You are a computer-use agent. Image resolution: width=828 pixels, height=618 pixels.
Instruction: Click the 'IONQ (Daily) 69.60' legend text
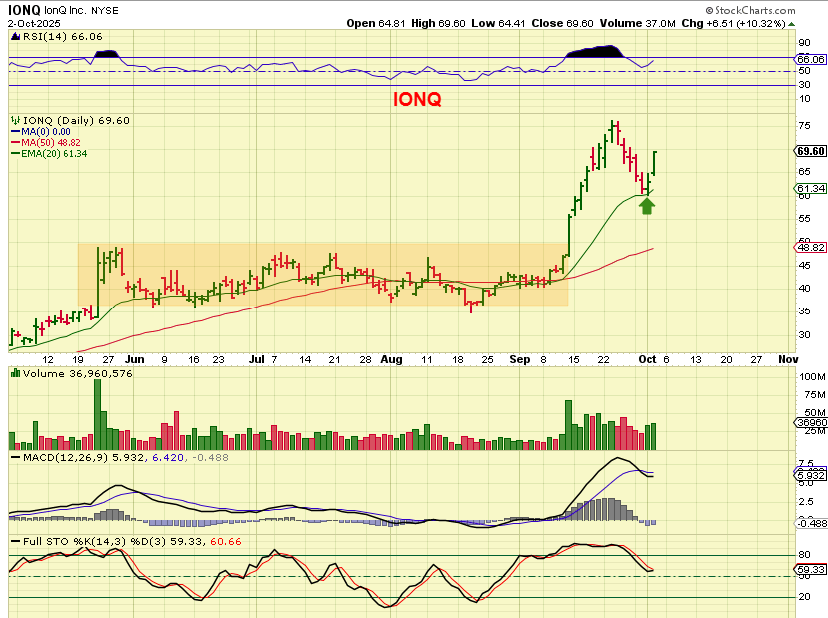coord(77,120)
